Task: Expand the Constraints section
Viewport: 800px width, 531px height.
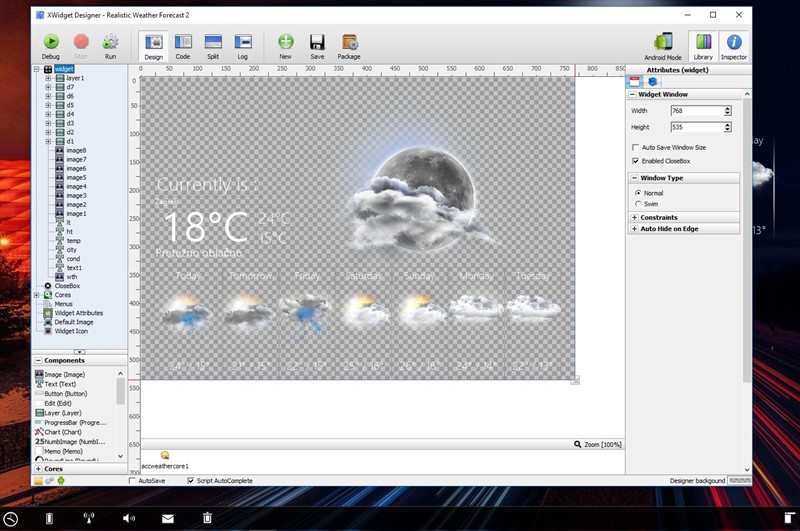Action: coord(635,217)
